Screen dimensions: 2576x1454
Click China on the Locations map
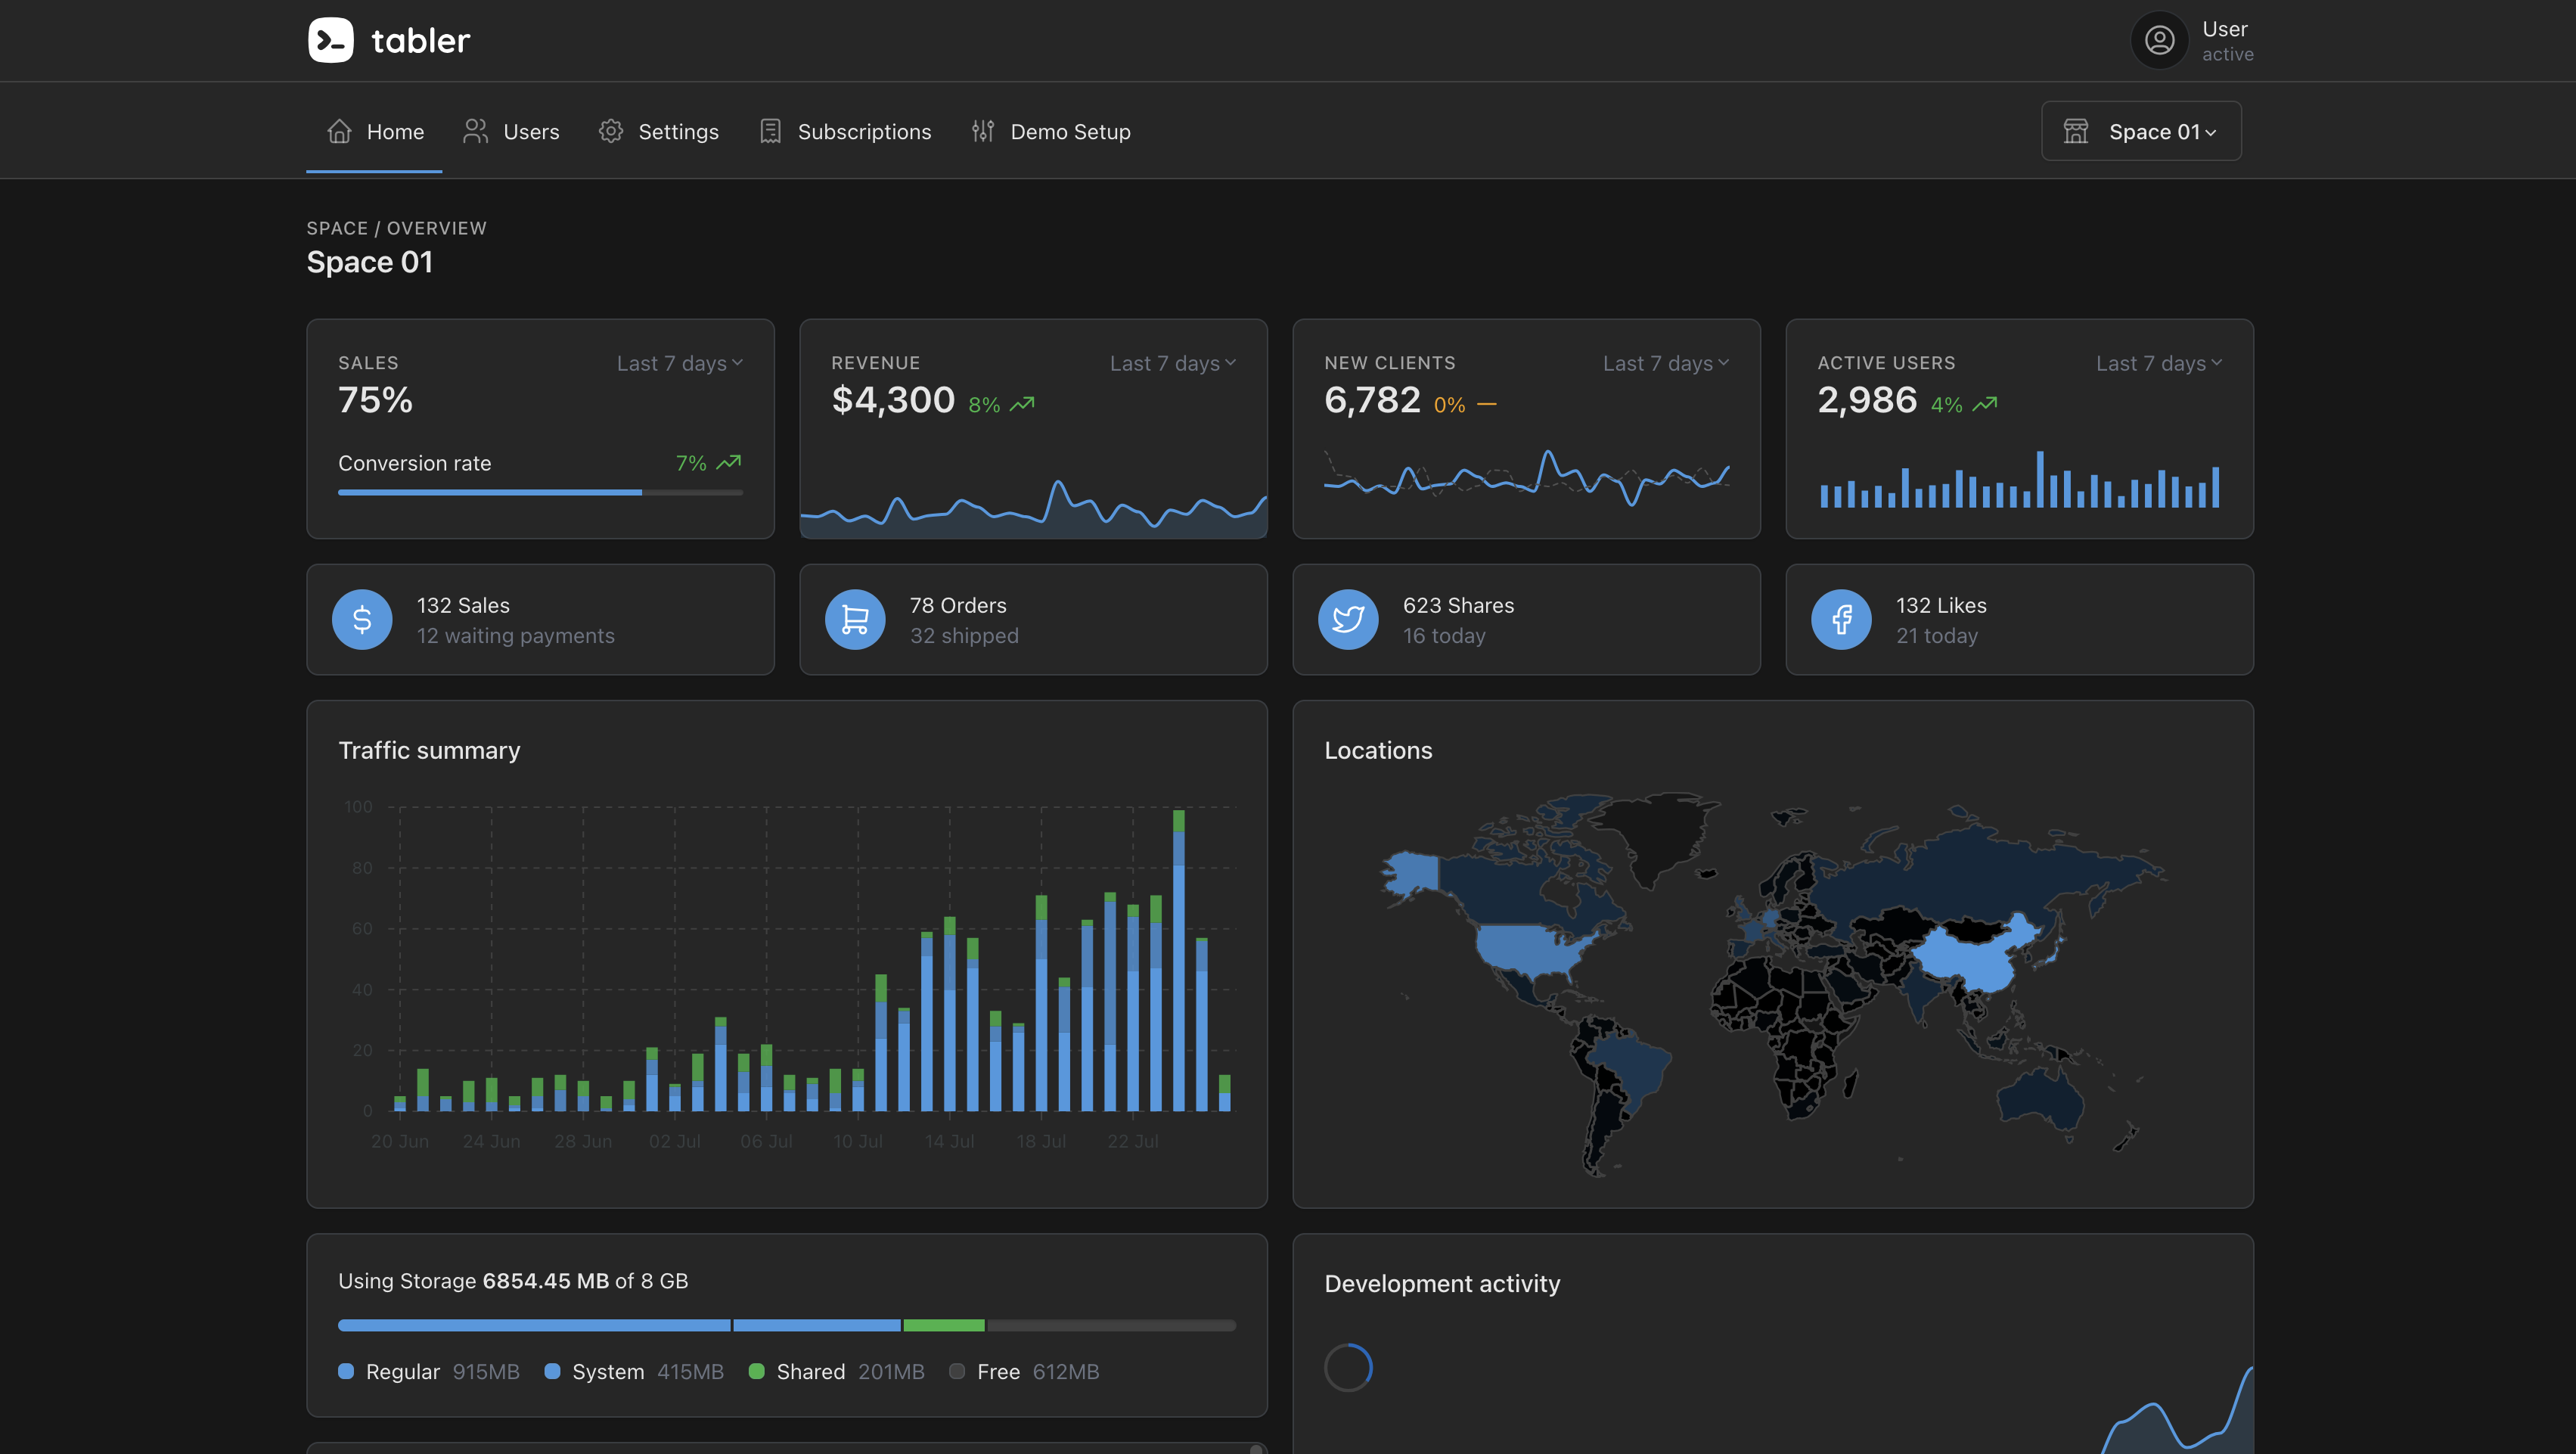pyautogui.click(x=1975, y=955)
